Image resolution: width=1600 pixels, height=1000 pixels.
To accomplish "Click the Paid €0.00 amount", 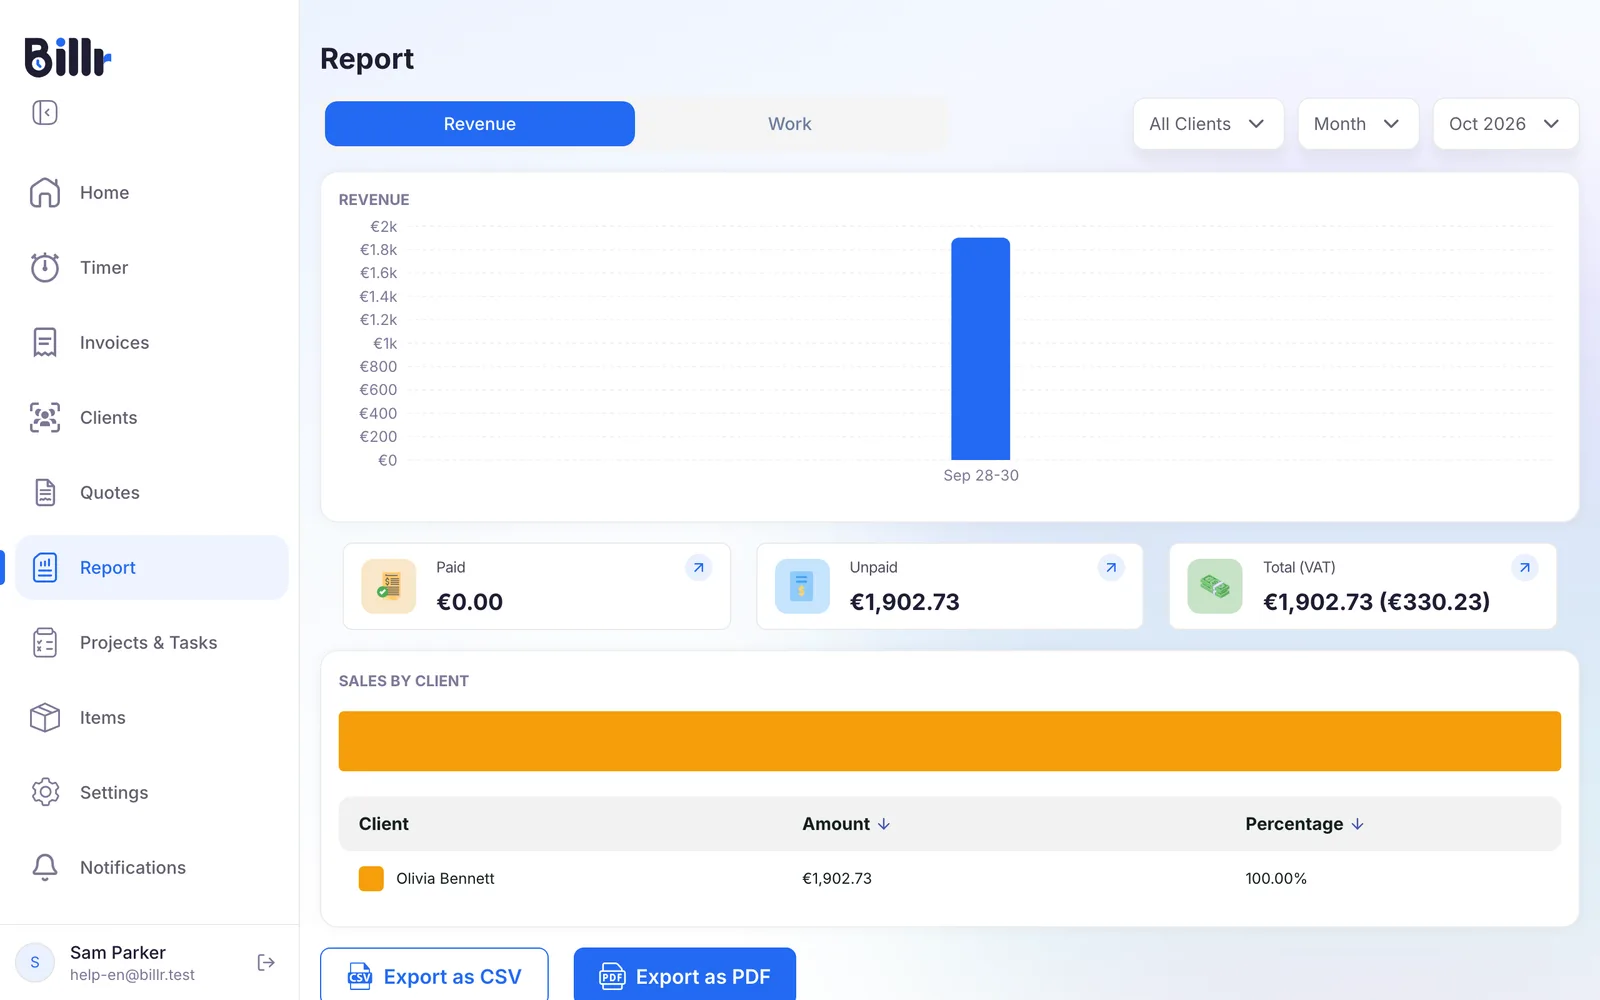I will (470, 602).
